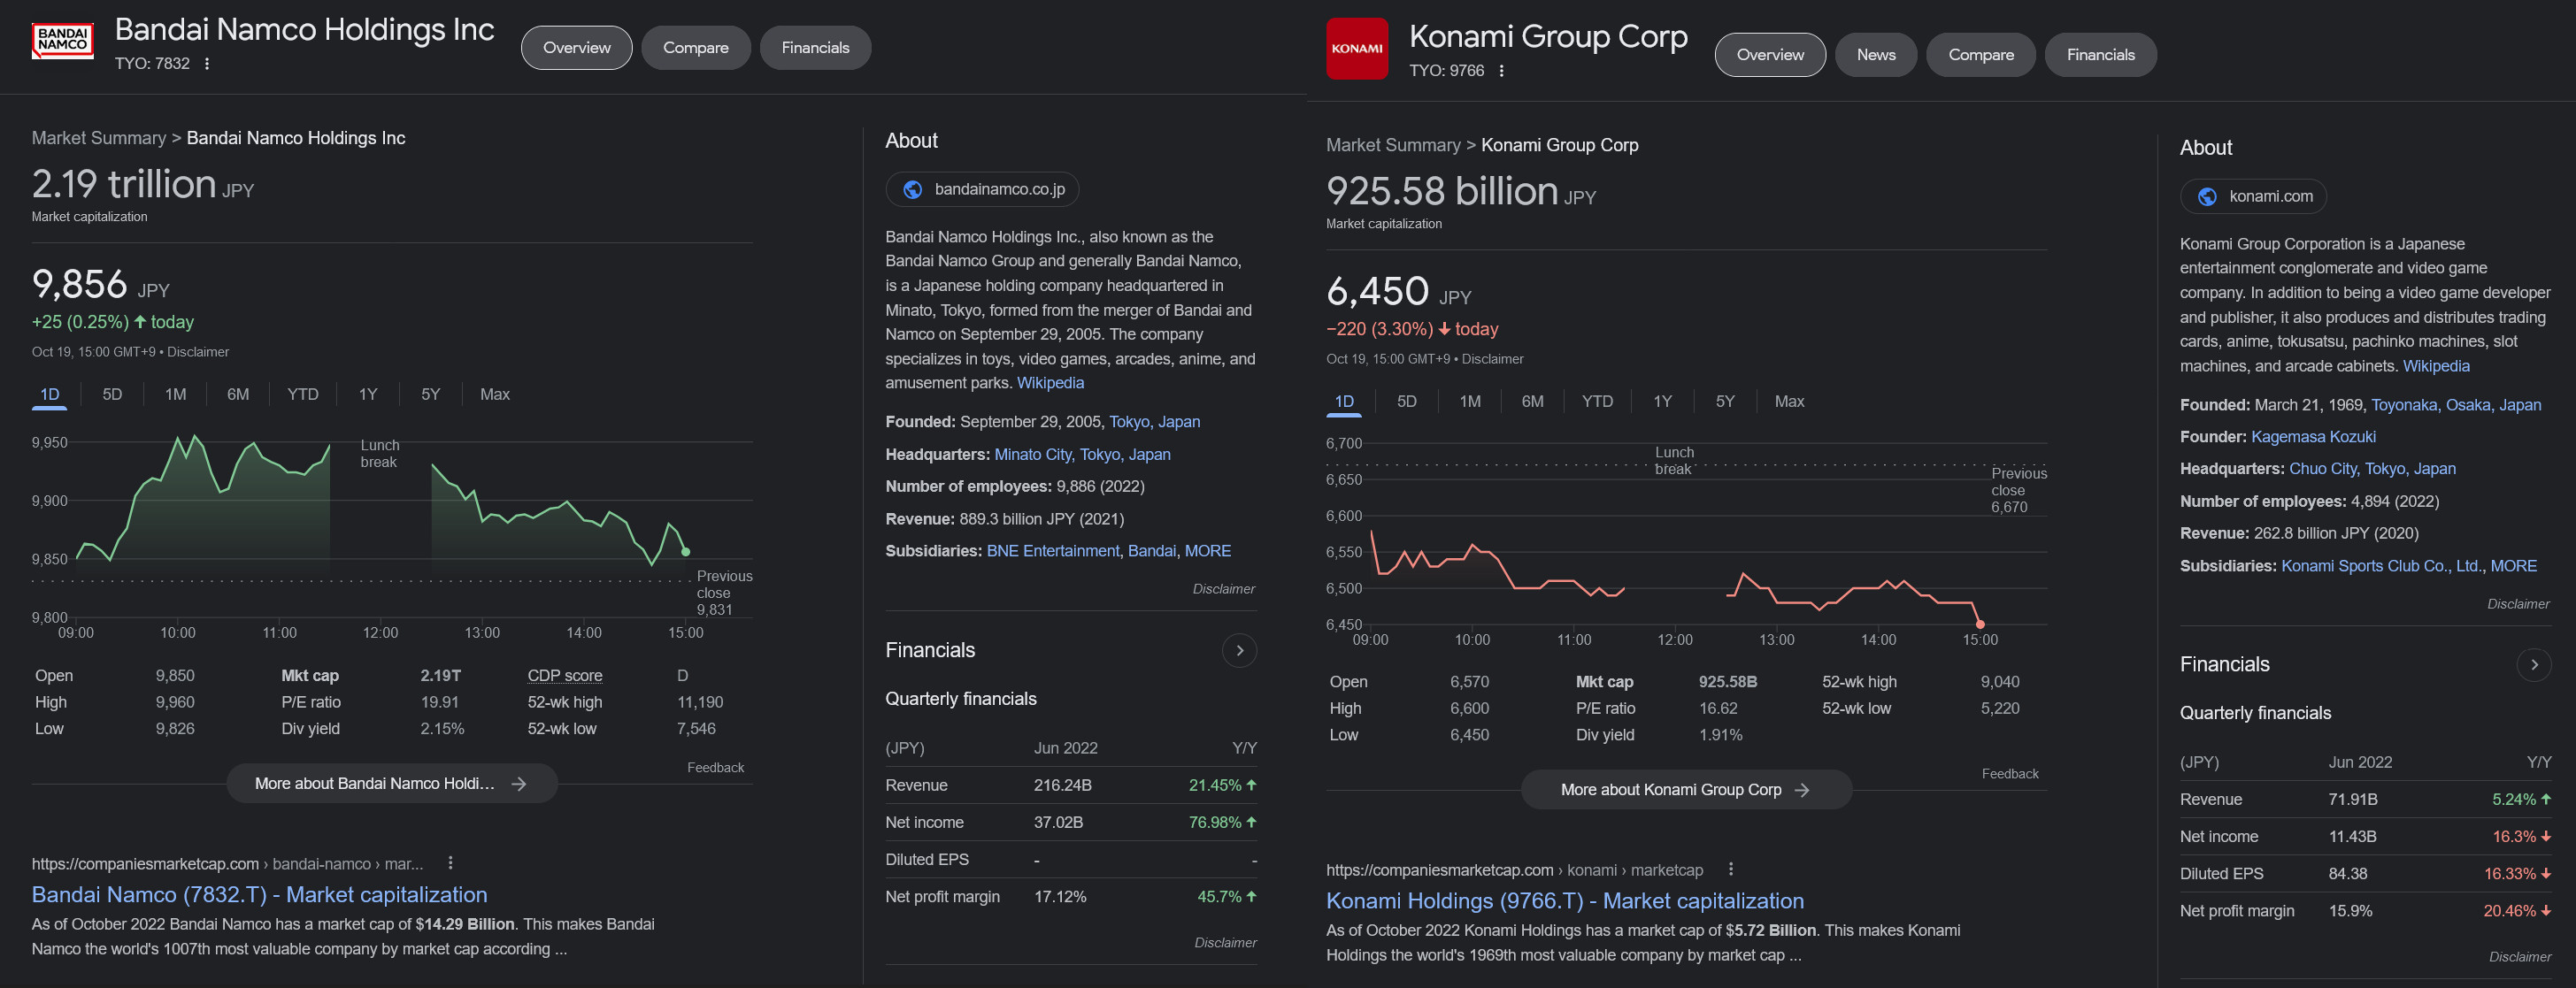Click More about Bandai Namco Holdings button
Screen dimensions: 2576x988
point(391,784)
